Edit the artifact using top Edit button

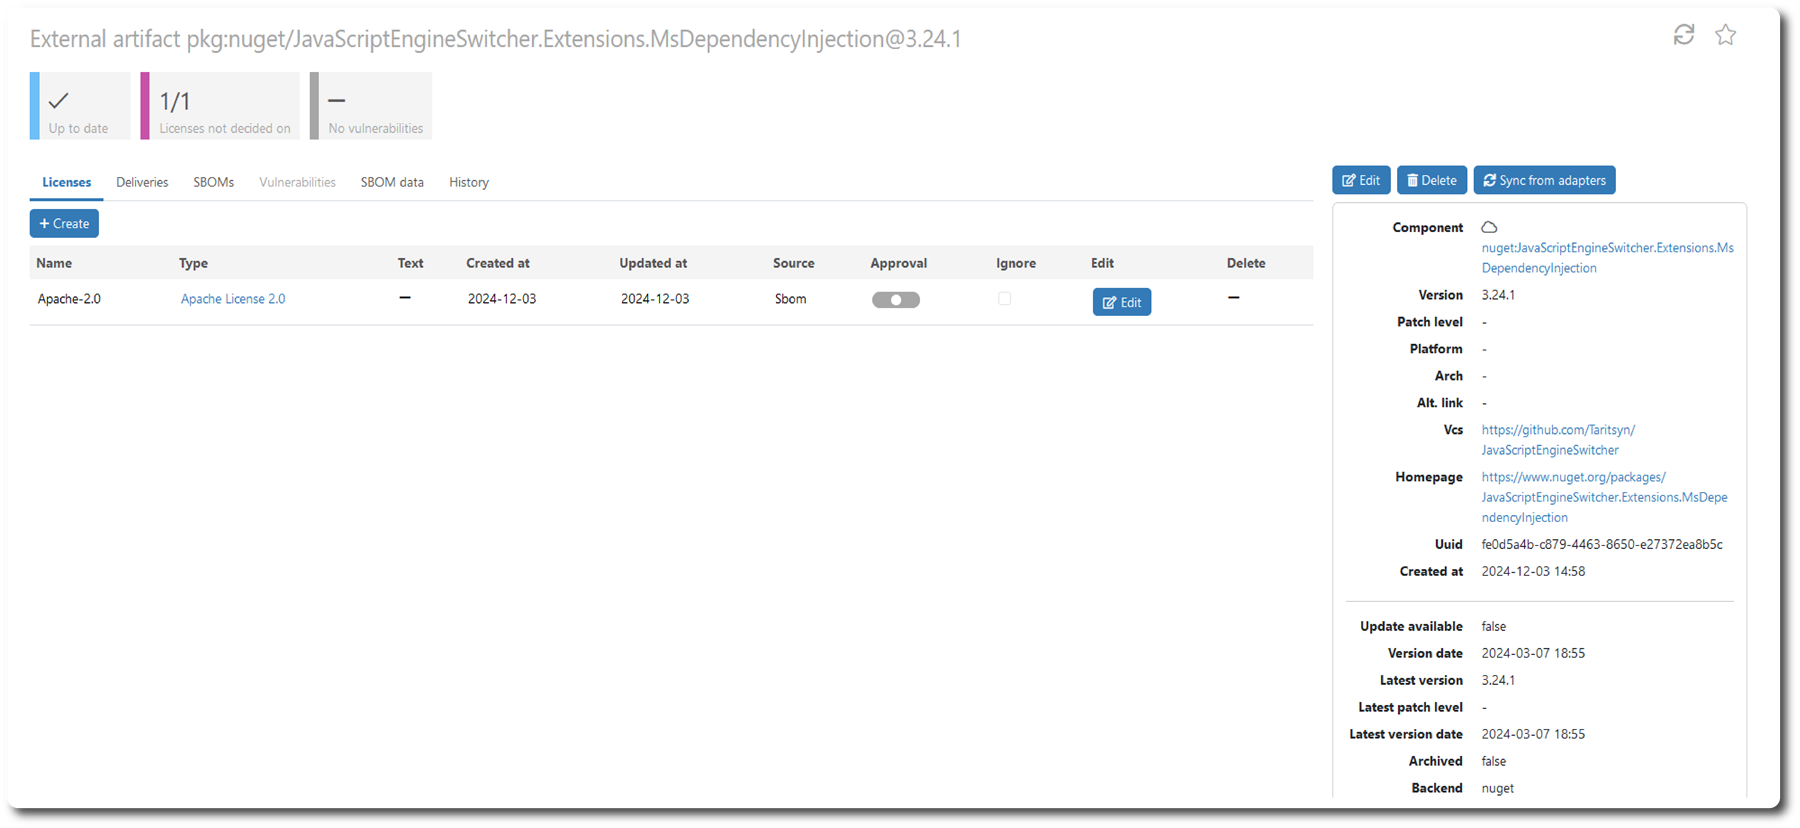(x=1361, y=180)
